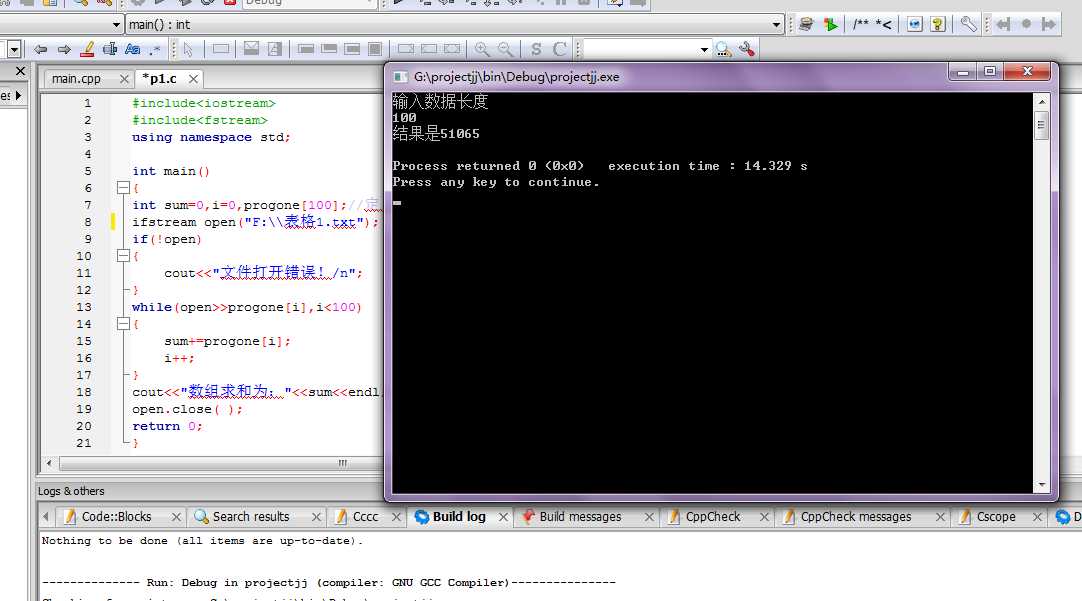Open the DoxyBlocks preferences wrench

969,25
